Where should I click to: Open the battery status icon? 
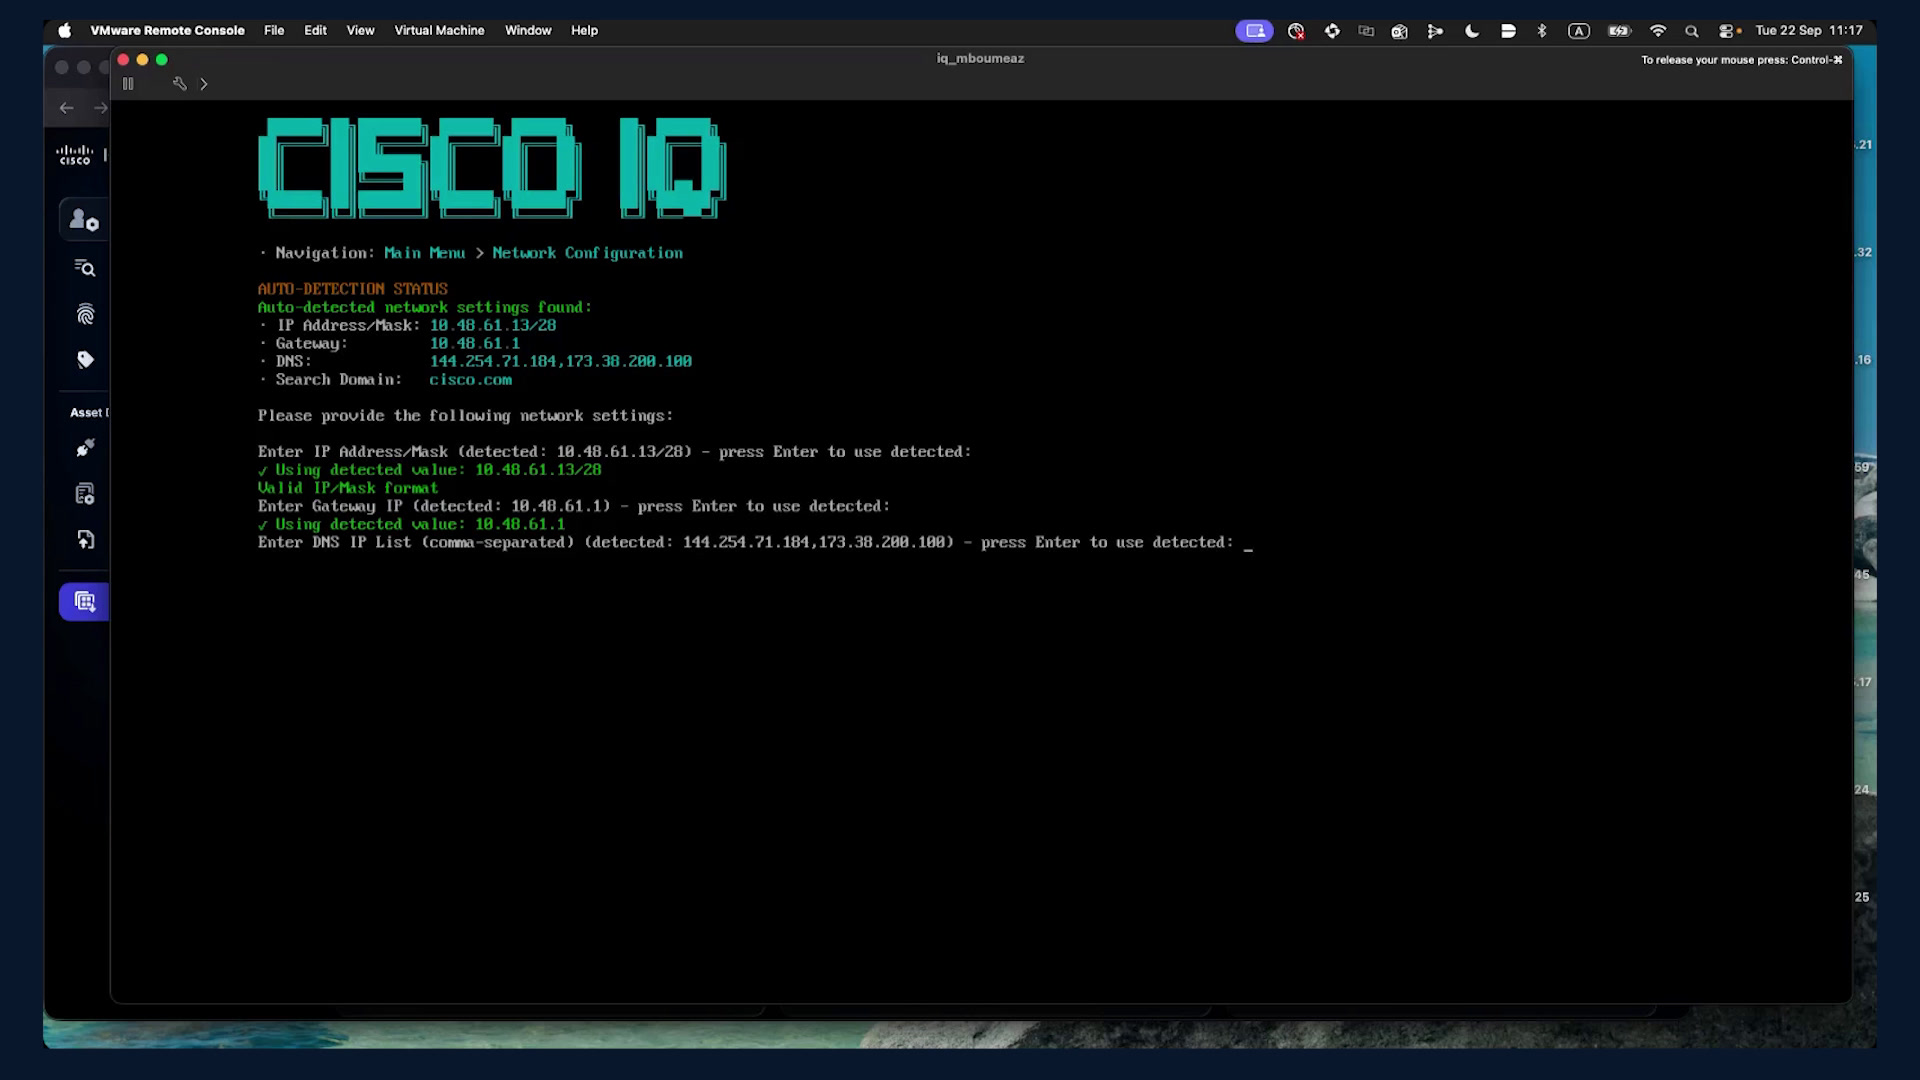pyautogui.click(x=1619, y=31)
